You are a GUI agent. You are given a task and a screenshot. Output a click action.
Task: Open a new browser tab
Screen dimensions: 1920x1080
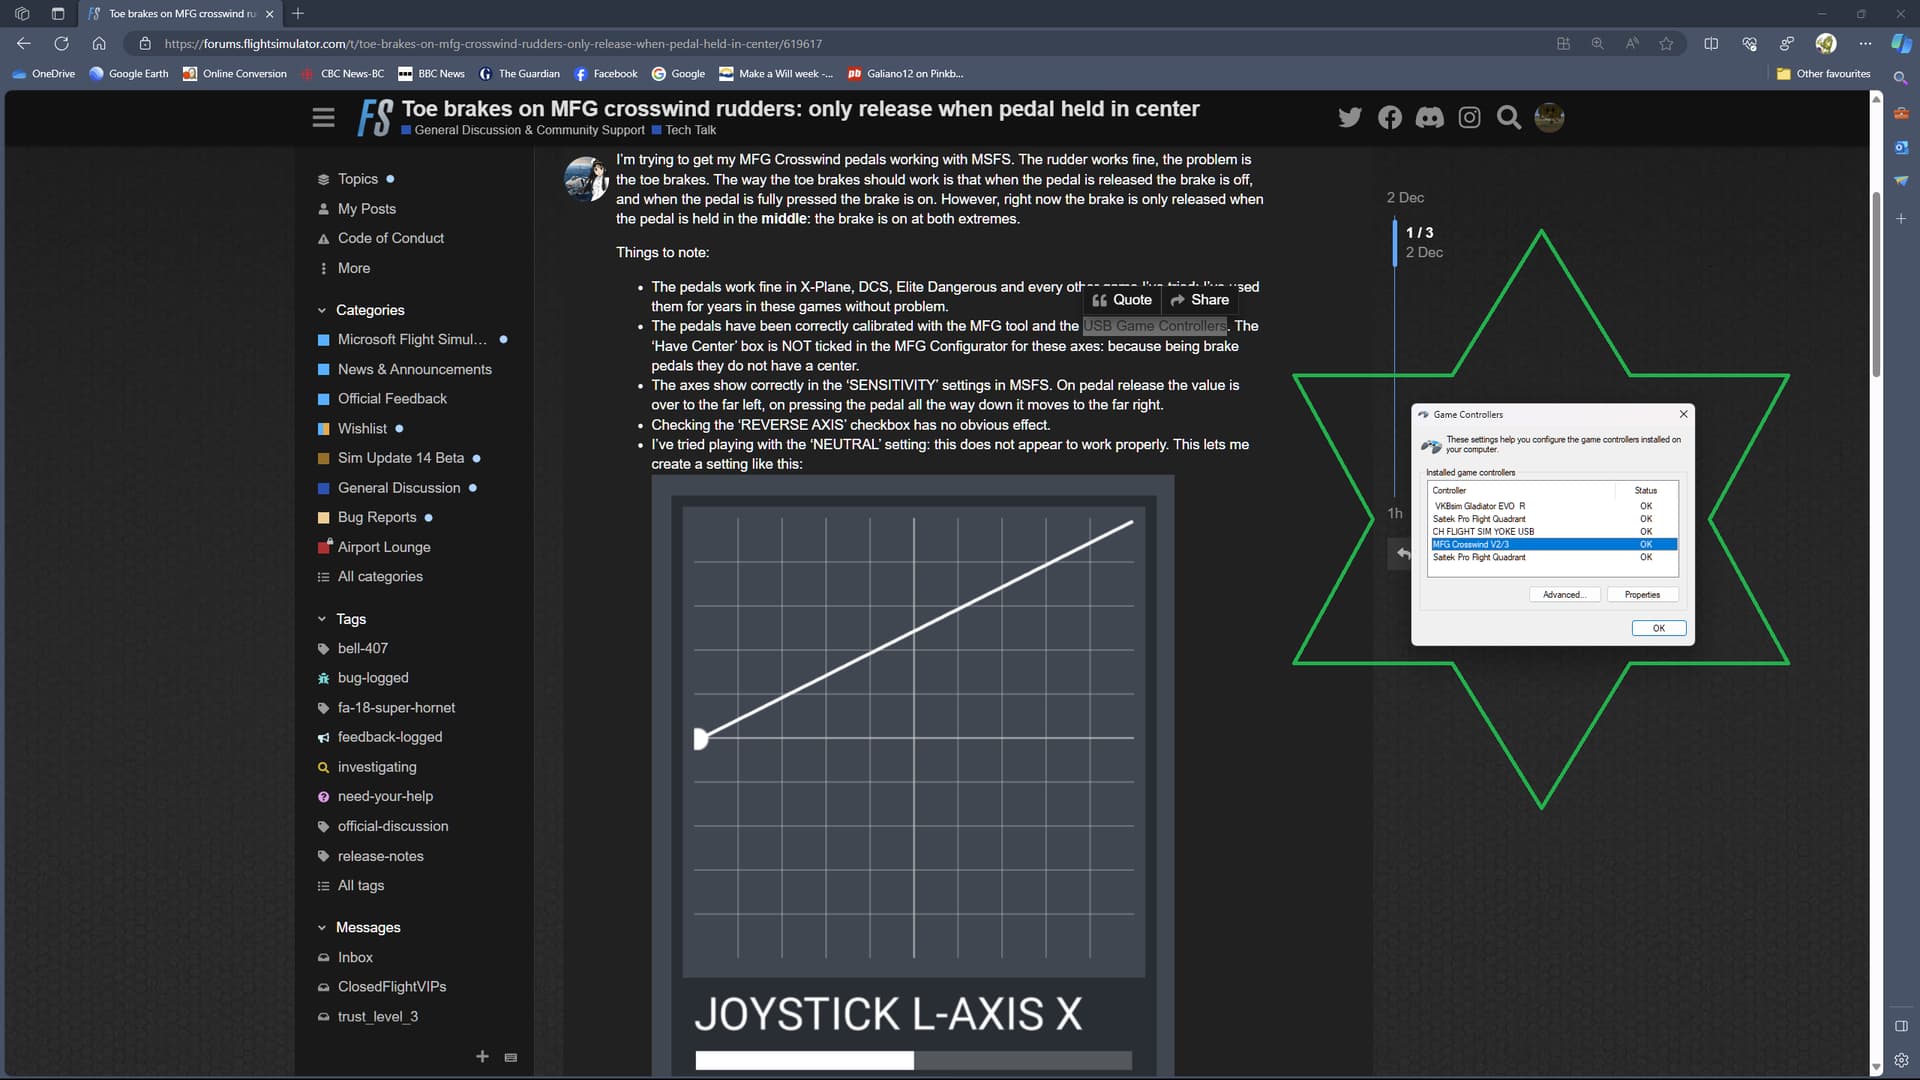pos(298,13)
